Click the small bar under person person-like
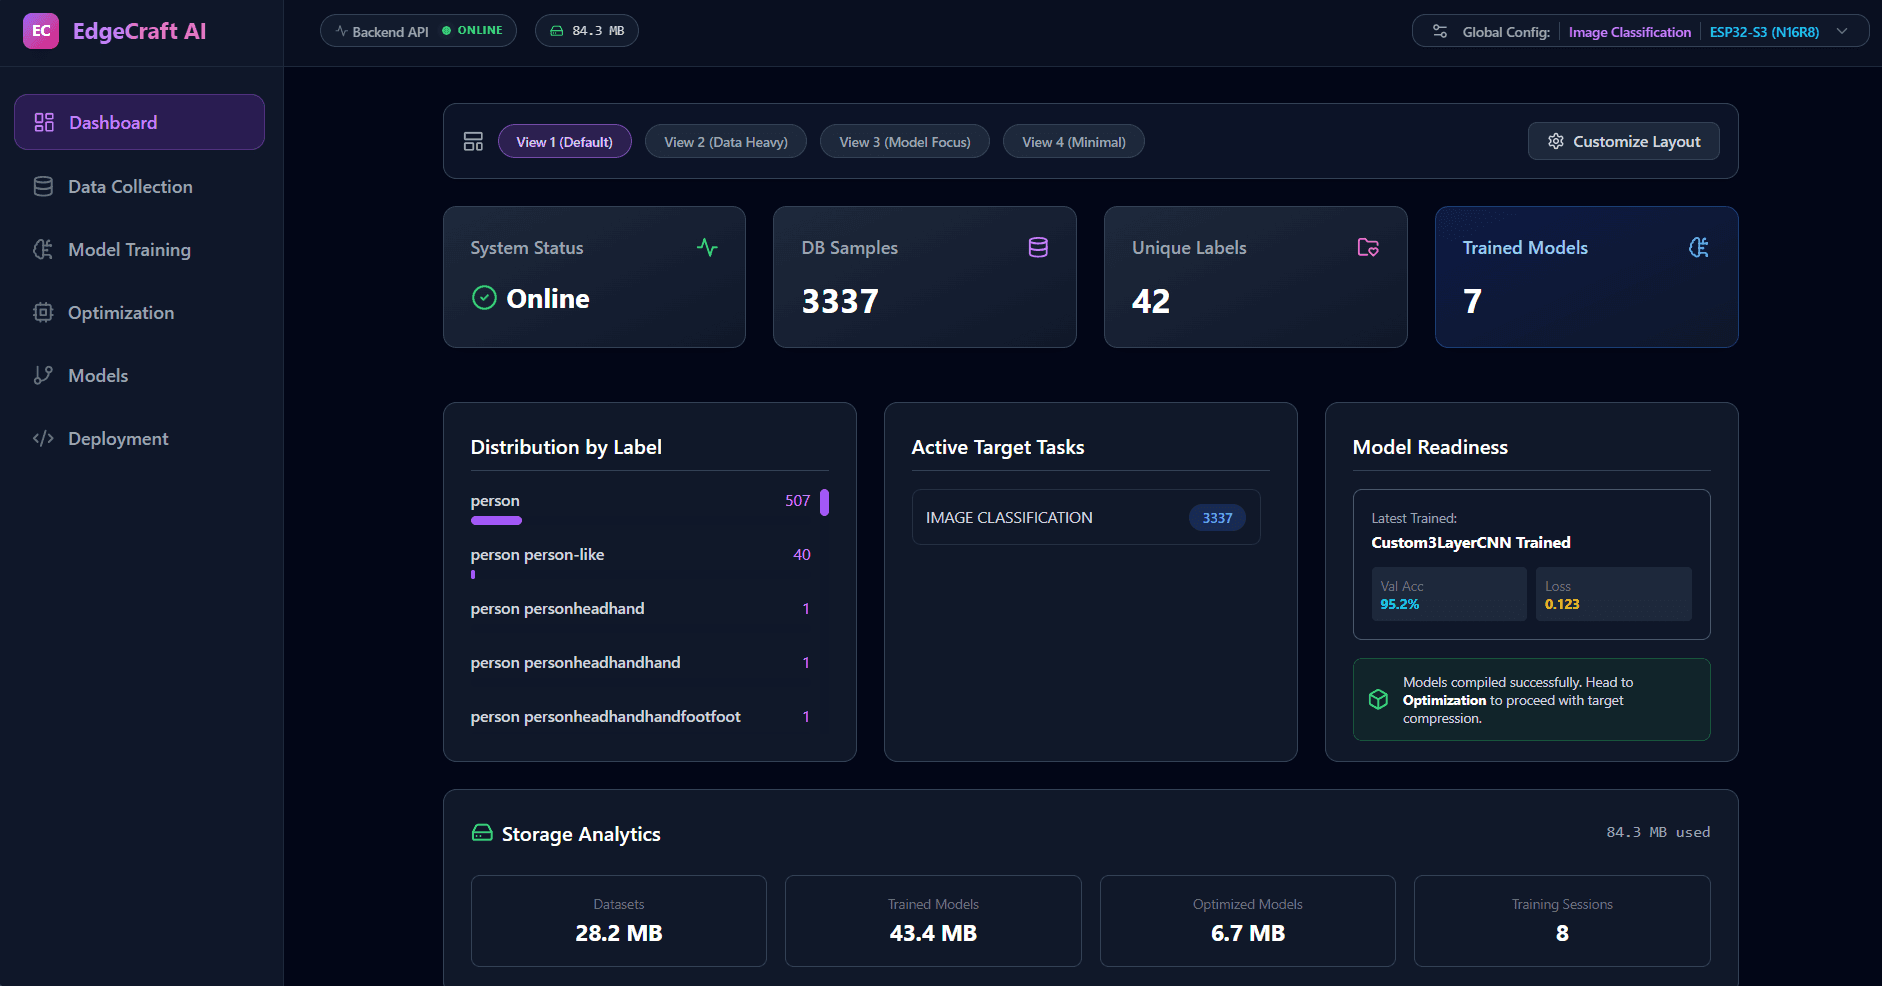 tap(473, 574)
